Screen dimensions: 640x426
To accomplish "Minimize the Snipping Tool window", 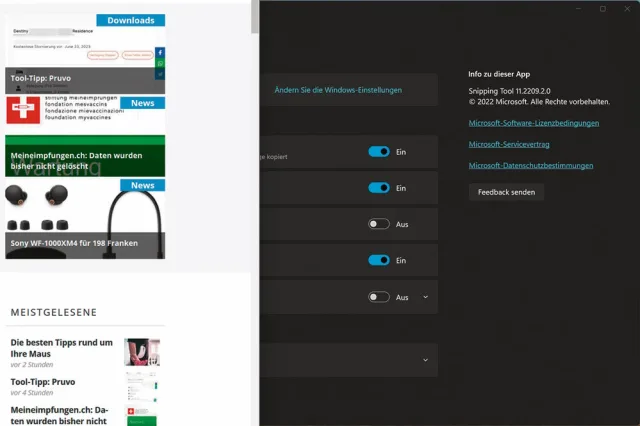I will point(578,9).
